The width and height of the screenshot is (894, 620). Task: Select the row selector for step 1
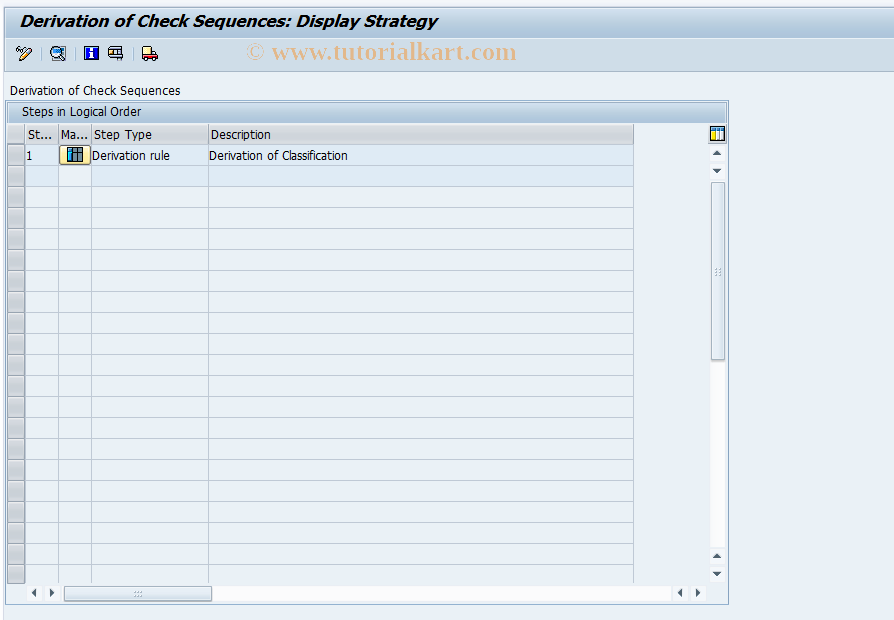[16, 155]
